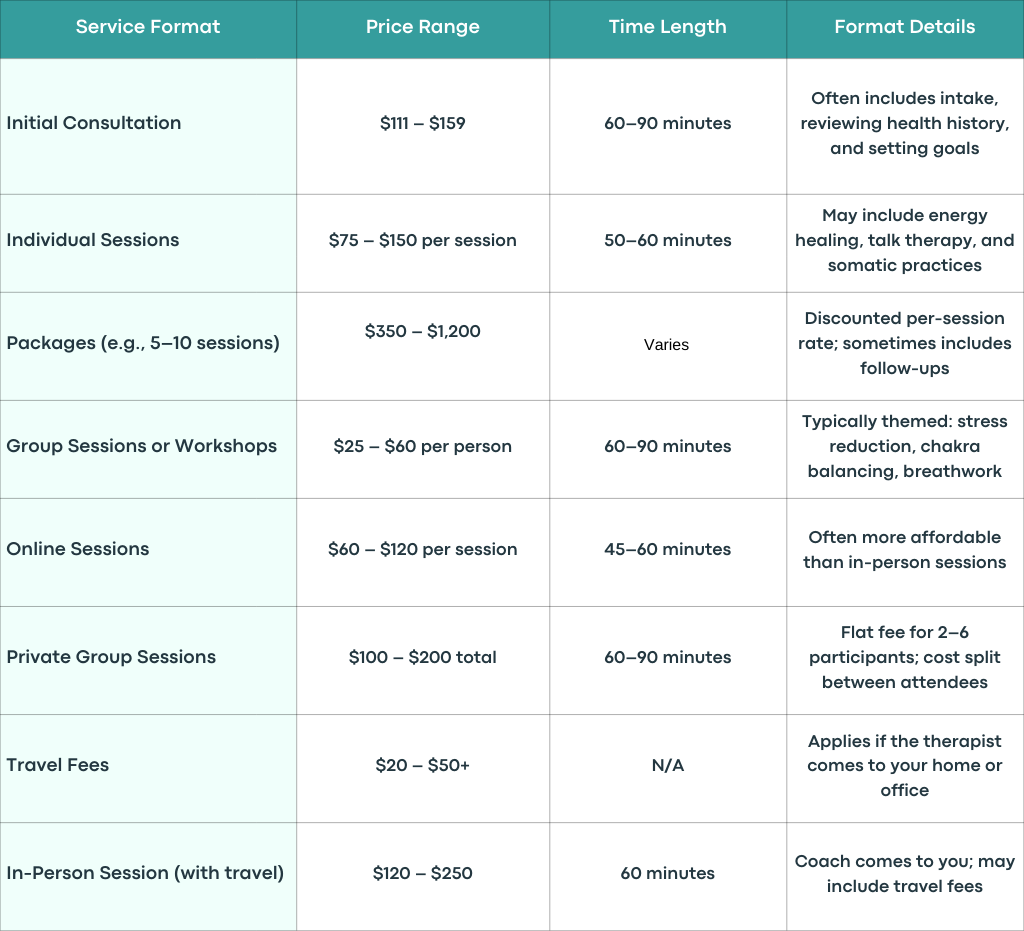Screen dimensions: 1024x931
Task: Click the Coach comes to you details text
Action: point(904,874)
